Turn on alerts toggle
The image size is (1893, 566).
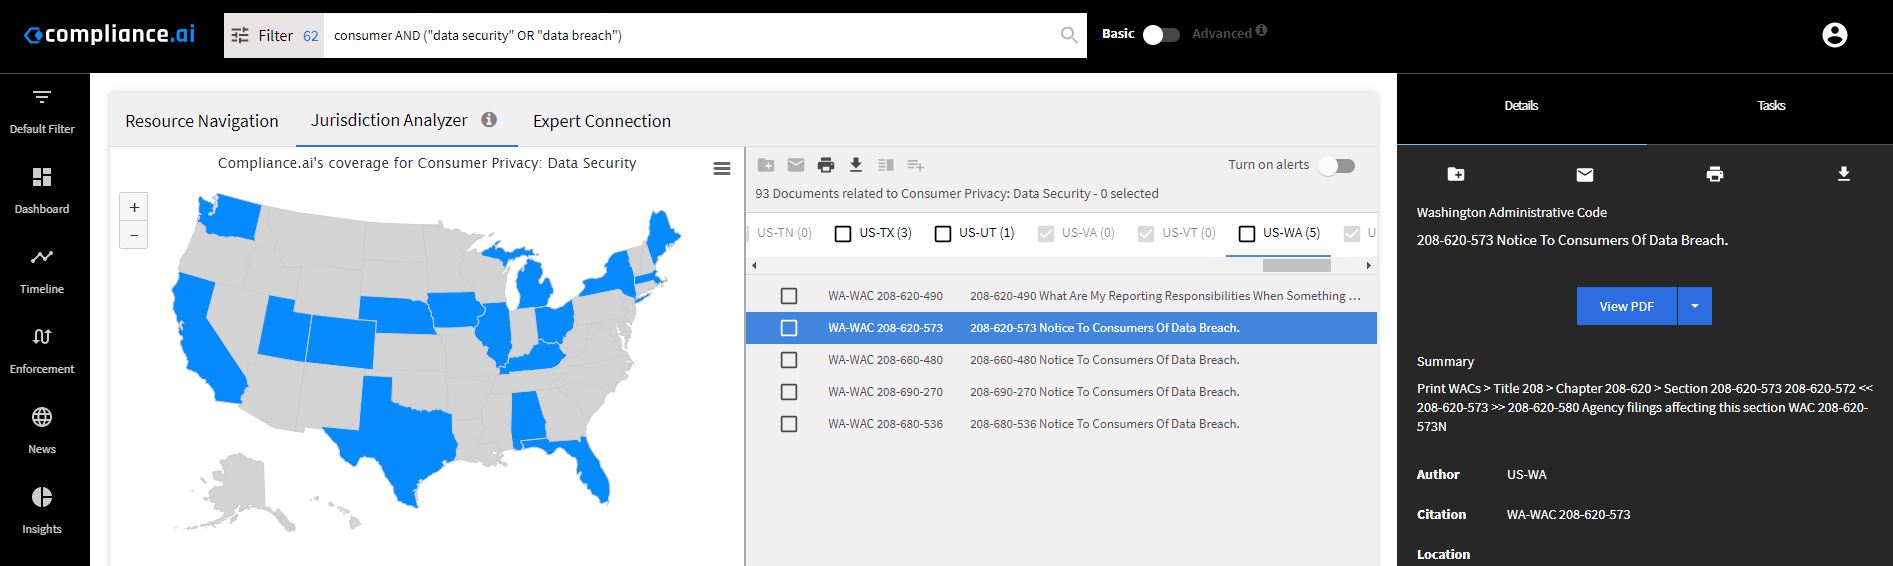click(x=1336, y=166)
